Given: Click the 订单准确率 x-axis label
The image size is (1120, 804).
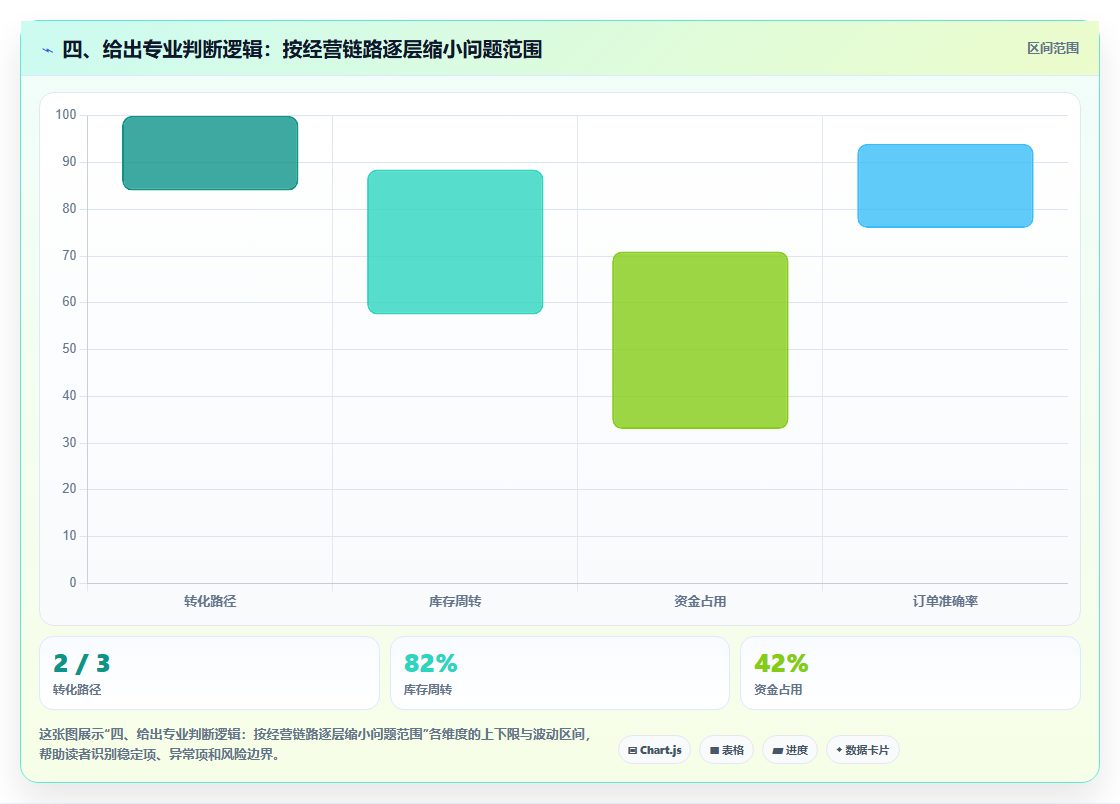Looking at the screenshot, I should pyautogui.click(x=945, y=601).
